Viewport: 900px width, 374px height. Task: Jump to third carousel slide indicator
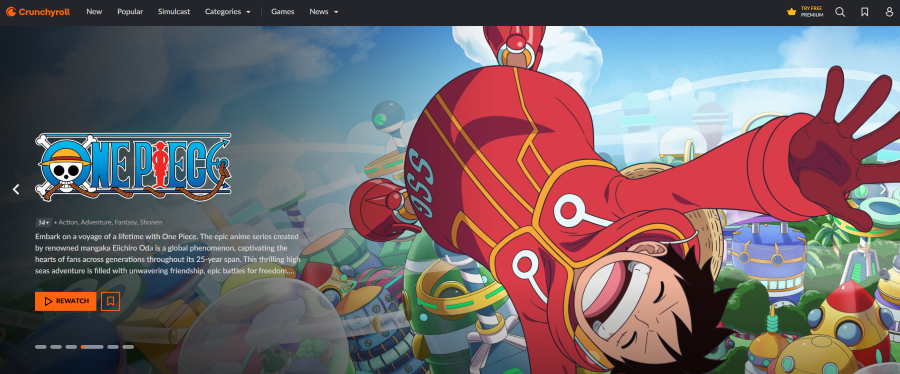(x=71, y=347)
